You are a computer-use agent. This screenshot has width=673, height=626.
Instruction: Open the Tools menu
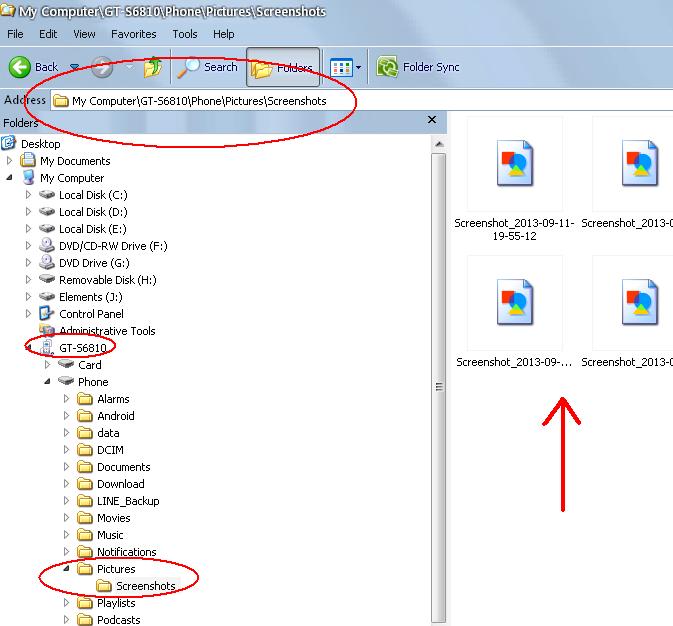click(185, 34)
